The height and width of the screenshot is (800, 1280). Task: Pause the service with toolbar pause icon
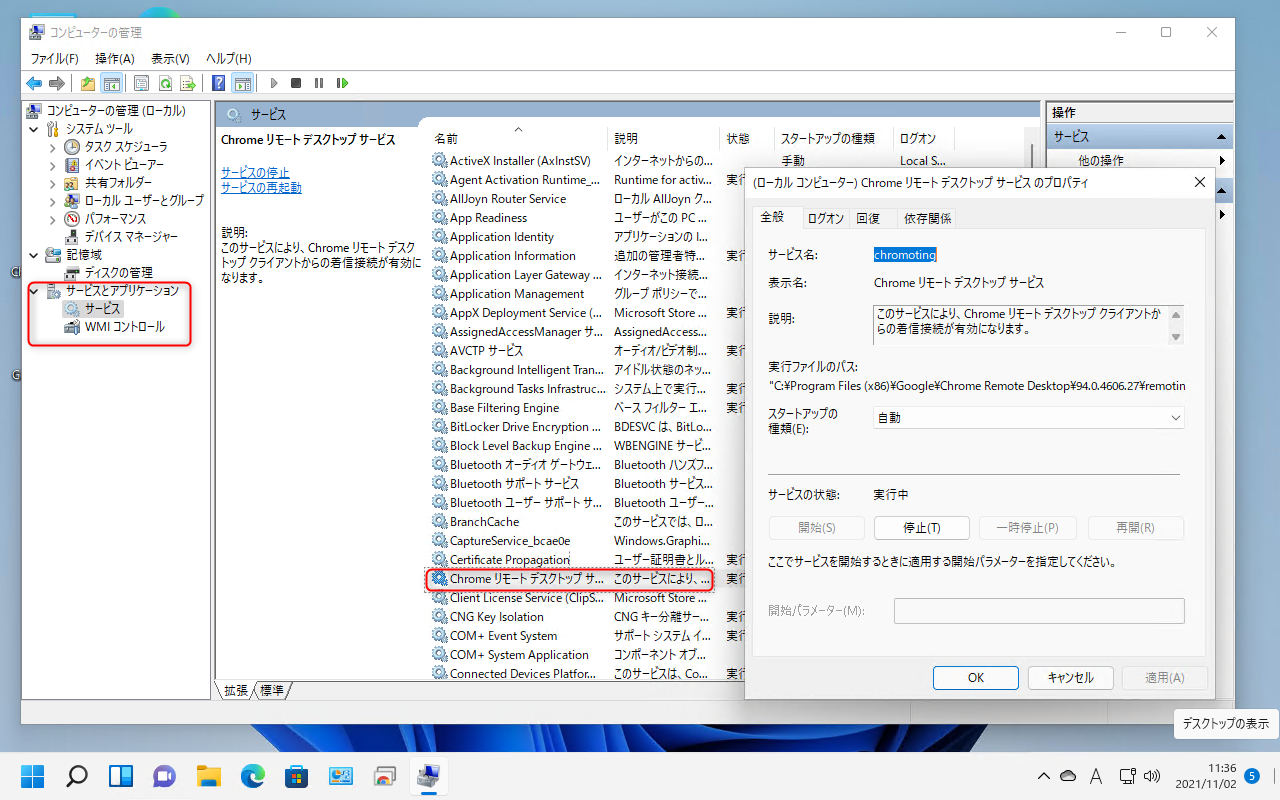click(319, 83)
